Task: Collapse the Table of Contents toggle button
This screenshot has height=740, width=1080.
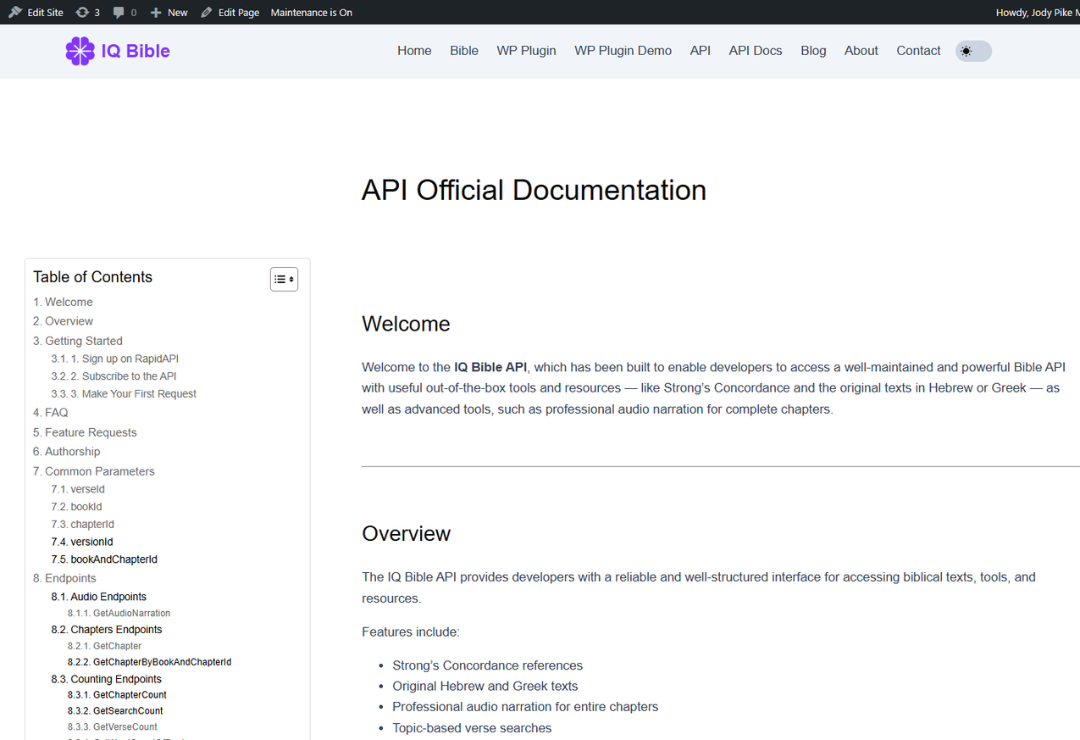Action: [284, 279]
